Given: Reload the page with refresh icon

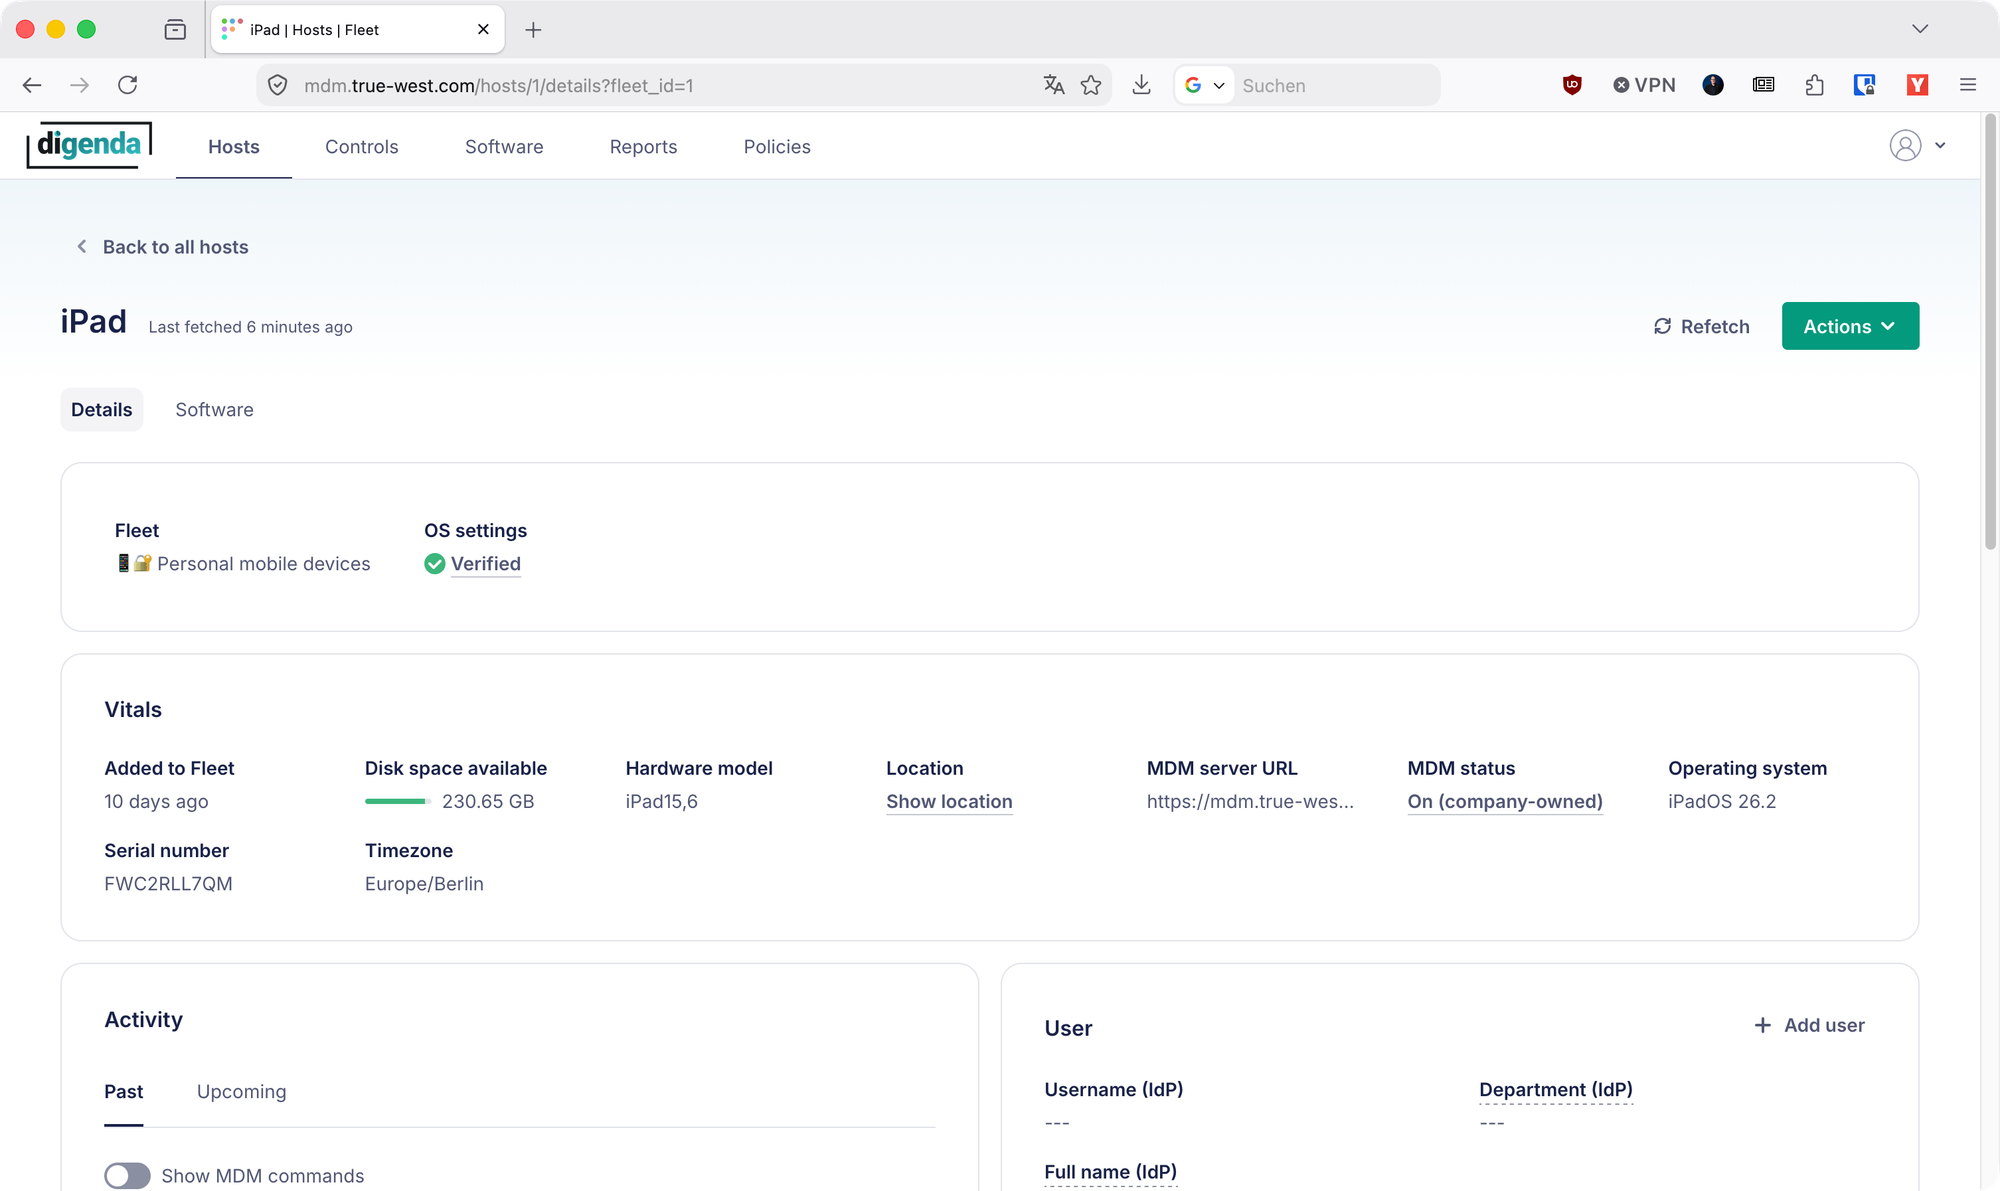Looking at the screenshot, I should click(x=128, y=85).
